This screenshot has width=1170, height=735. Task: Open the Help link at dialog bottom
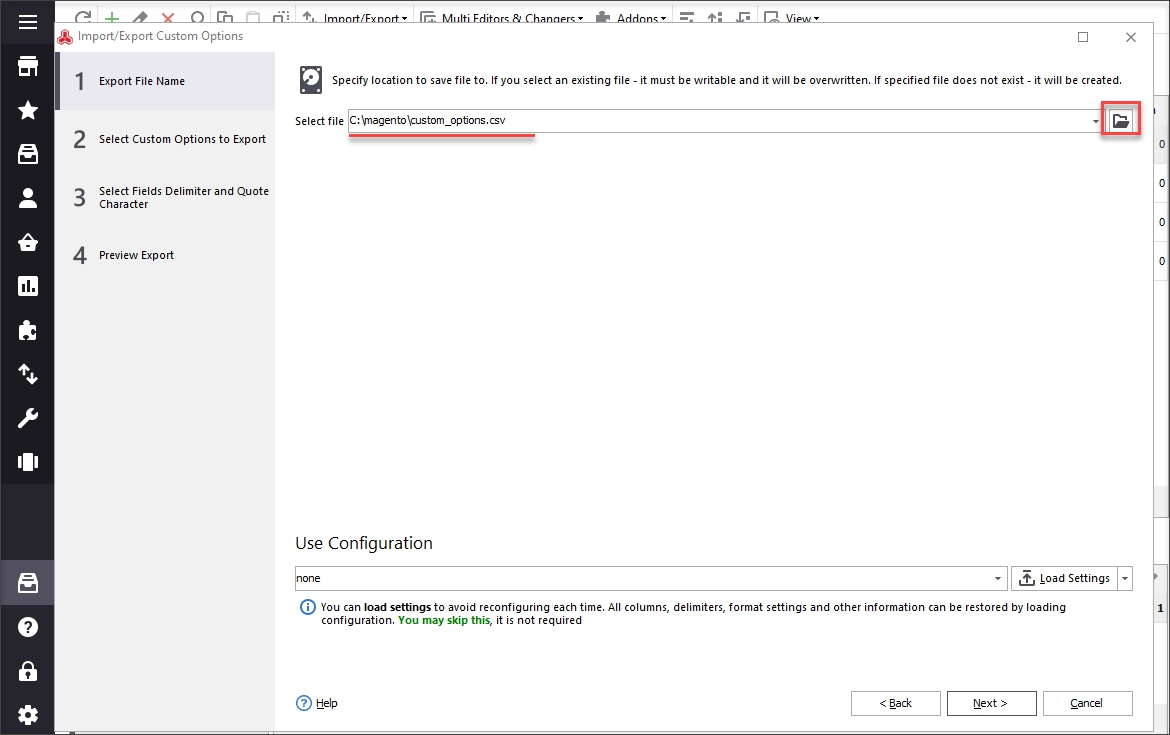coord(317,703)
